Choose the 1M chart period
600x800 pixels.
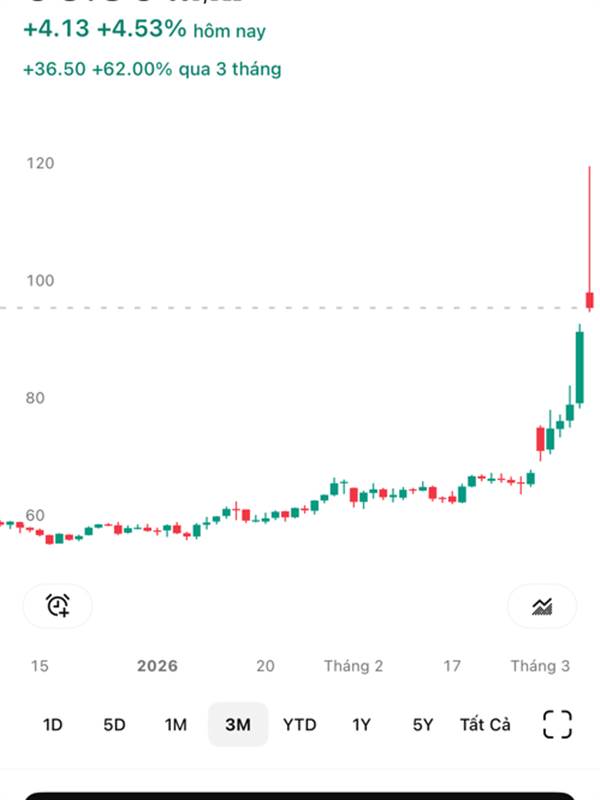[176, 725]
